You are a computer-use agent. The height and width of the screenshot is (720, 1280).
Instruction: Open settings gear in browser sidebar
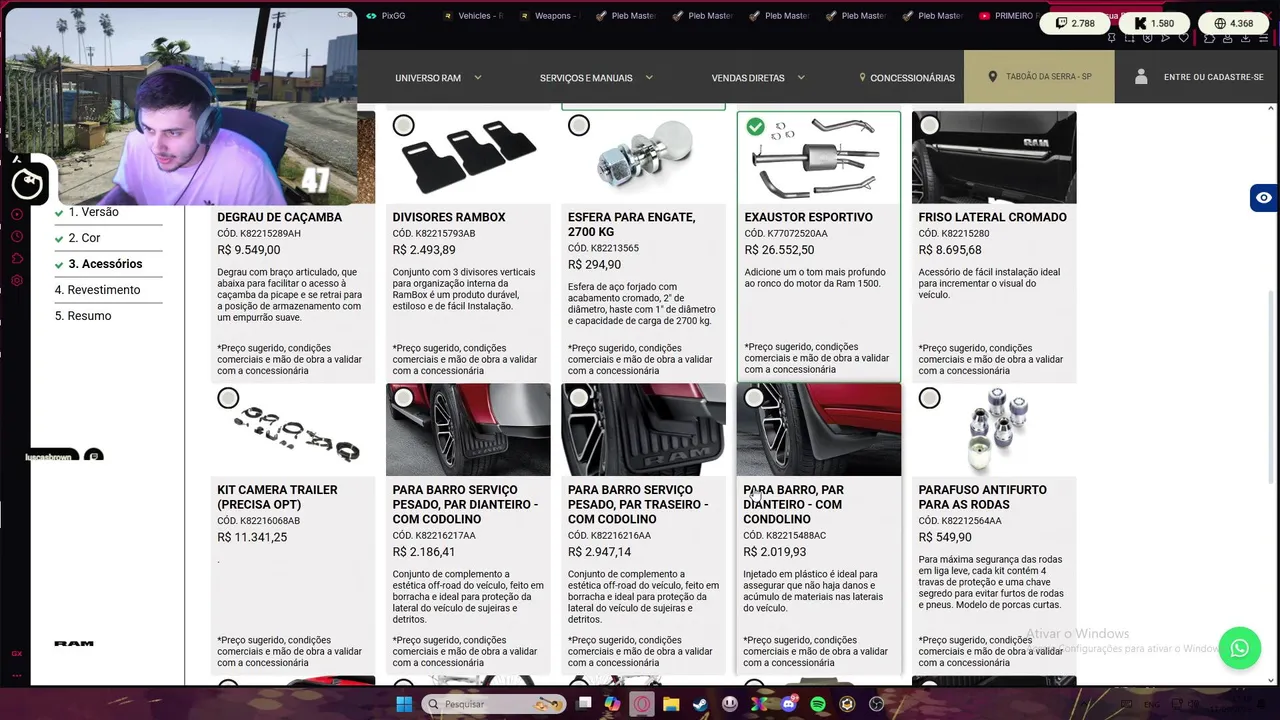point(17,281)
